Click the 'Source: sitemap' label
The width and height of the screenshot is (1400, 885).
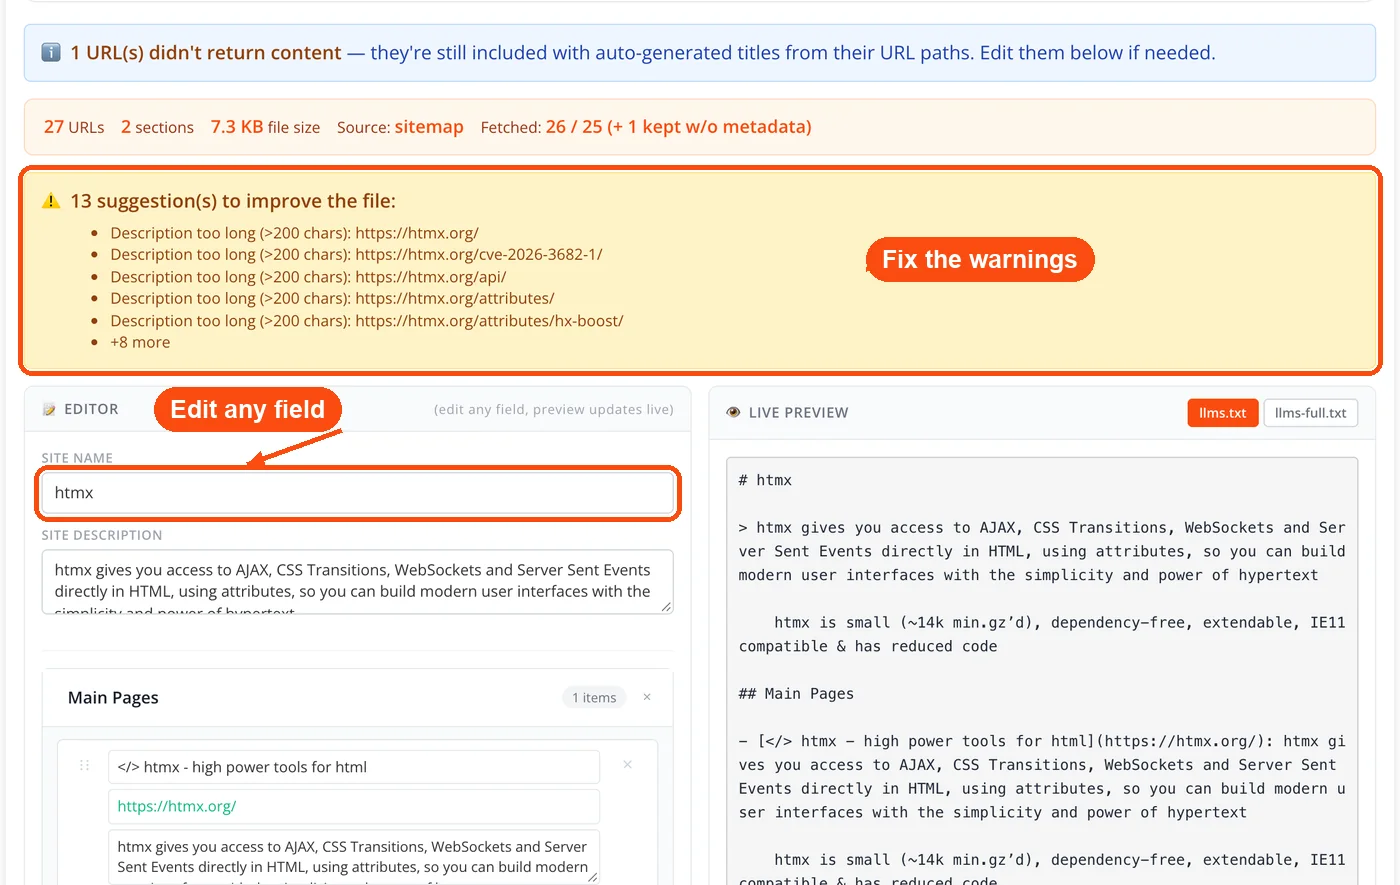click(400, 127)
